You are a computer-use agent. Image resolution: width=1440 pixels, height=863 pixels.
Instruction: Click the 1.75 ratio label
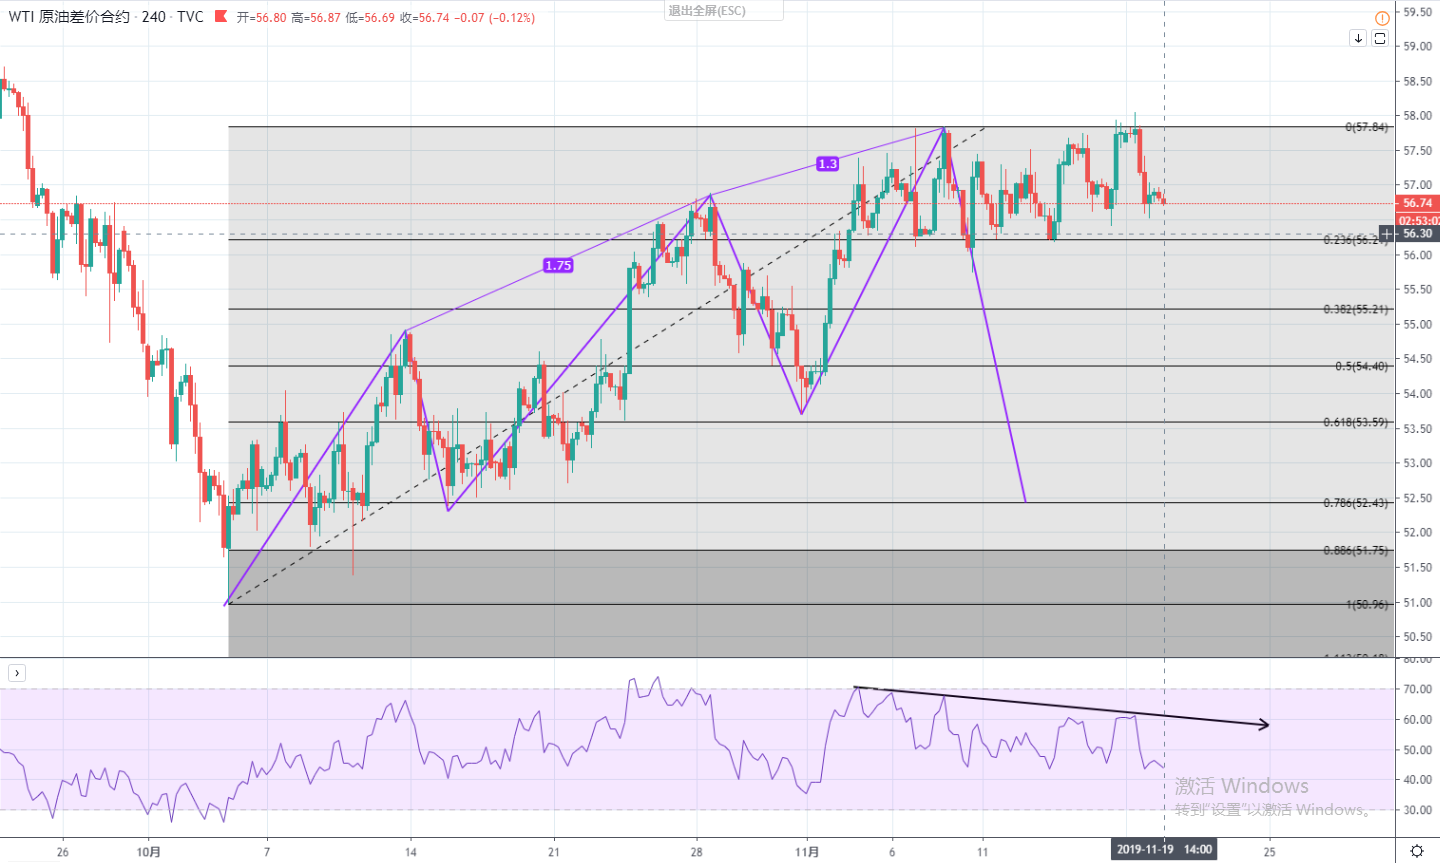coord(558,266)
